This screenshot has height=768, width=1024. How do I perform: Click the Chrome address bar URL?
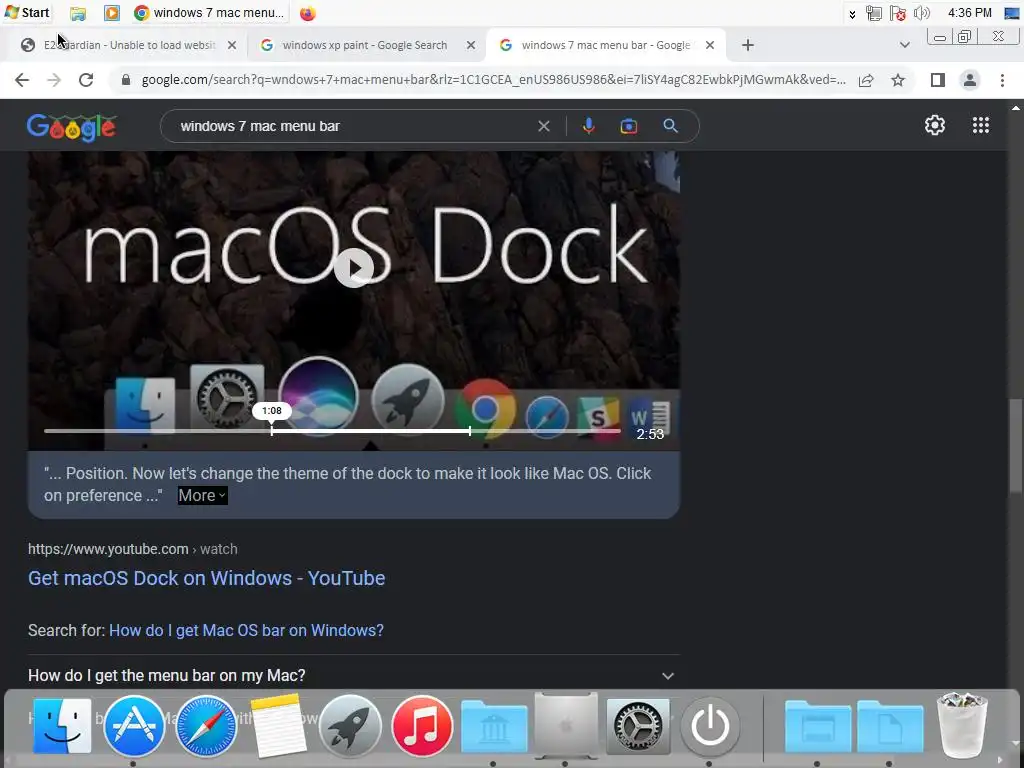pyautogui.click(x=493, y=80)
